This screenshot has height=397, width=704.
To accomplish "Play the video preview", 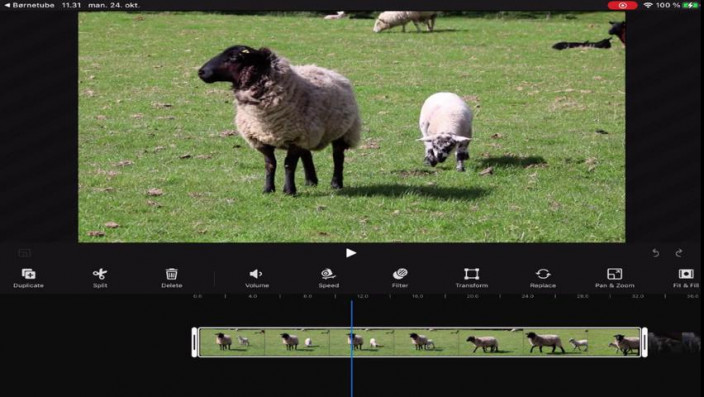I will pos(351,253).
